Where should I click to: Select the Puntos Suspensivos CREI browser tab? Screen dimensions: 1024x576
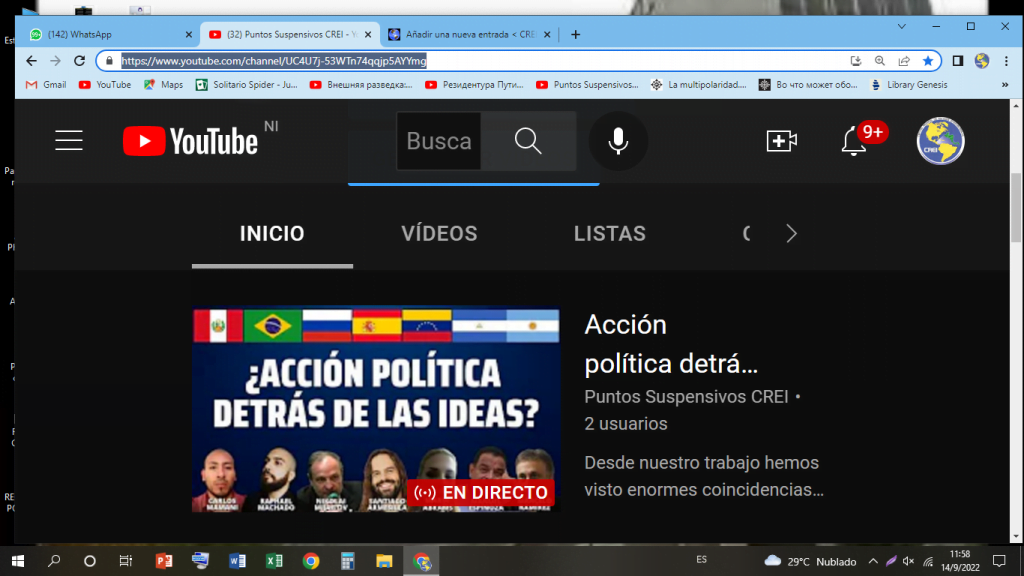coord(290,35)
